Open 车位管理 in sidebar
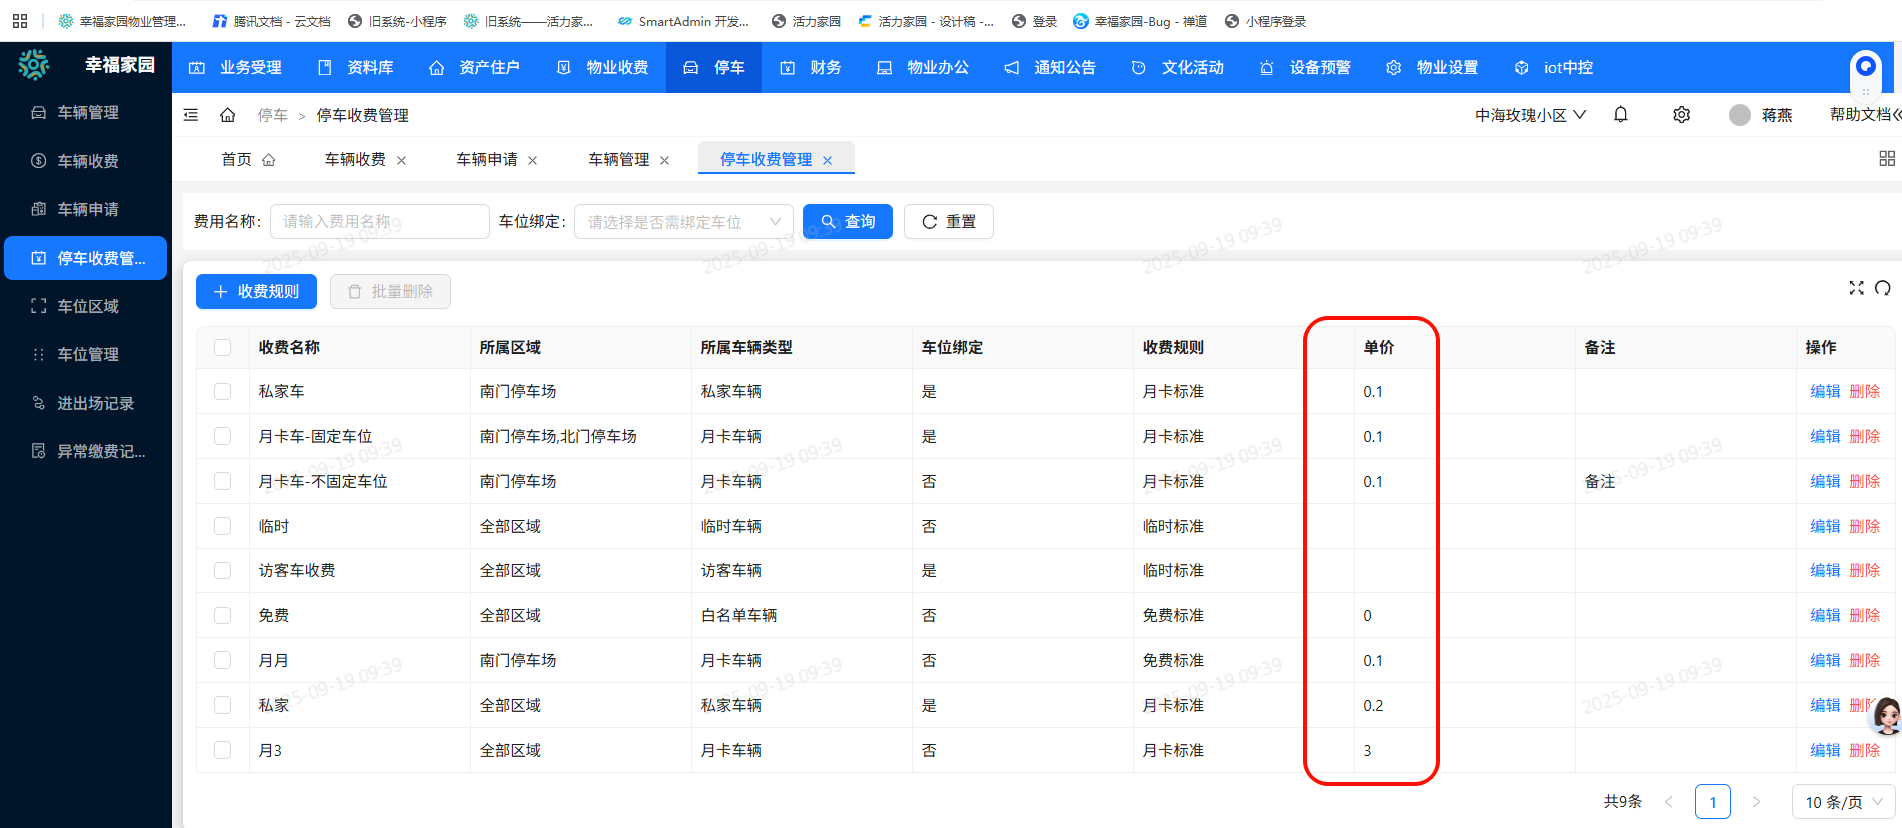The height and width of the screenshot is (828, 1902). pos(86,354)
